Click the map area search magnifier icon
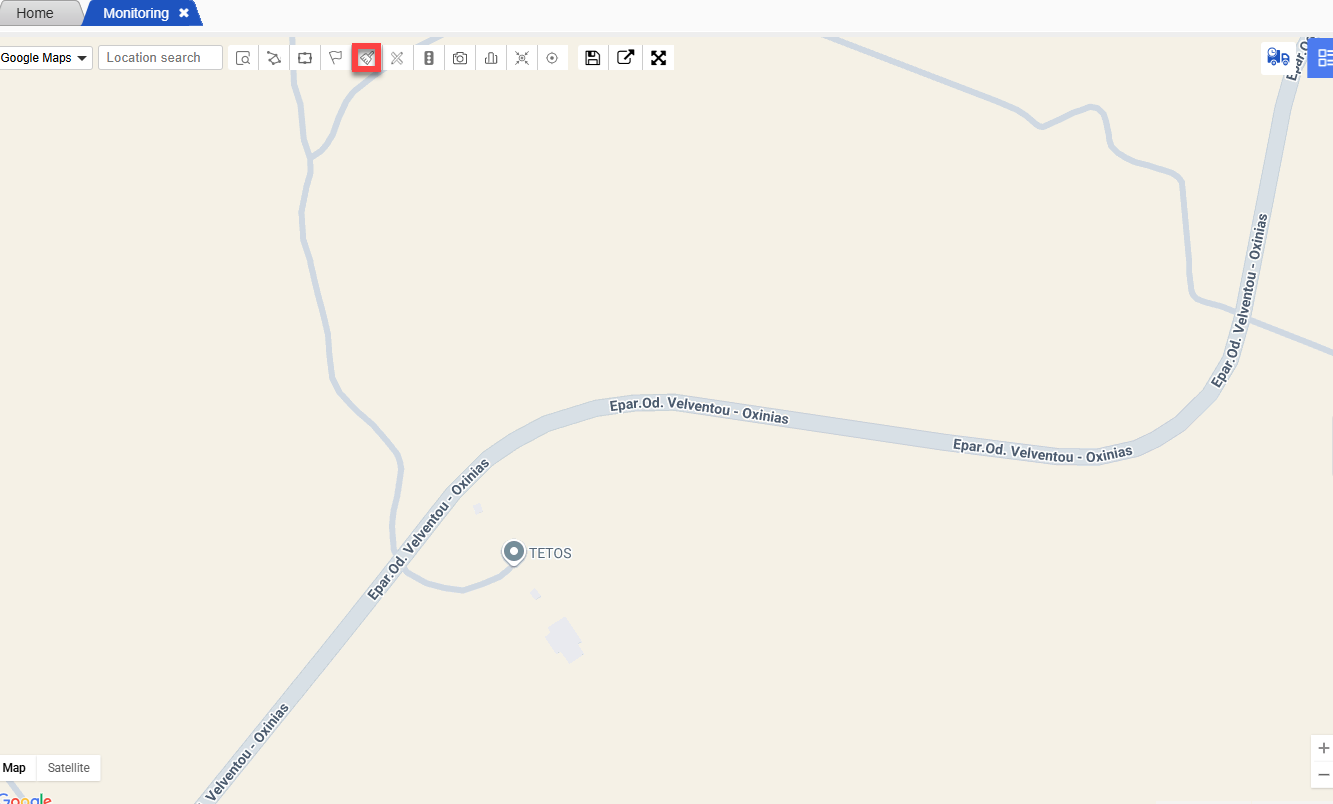The image size is (1333, 804). click(x=243, y=58)
